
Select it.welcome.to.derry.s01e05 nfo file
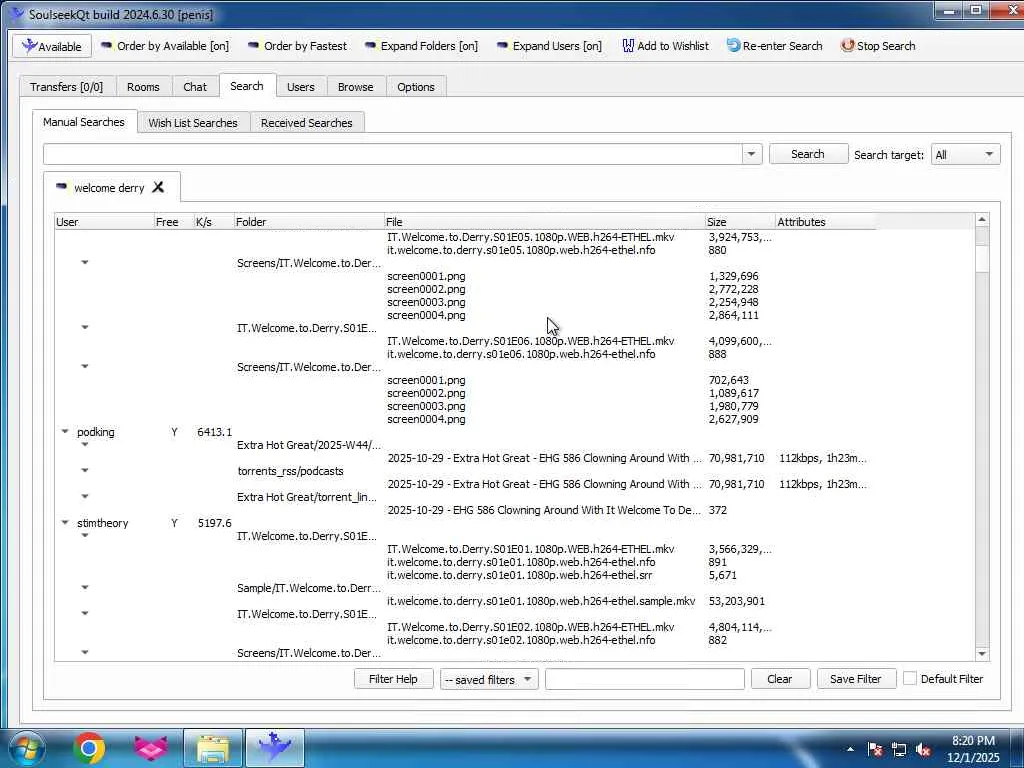(x=520, y=250)
